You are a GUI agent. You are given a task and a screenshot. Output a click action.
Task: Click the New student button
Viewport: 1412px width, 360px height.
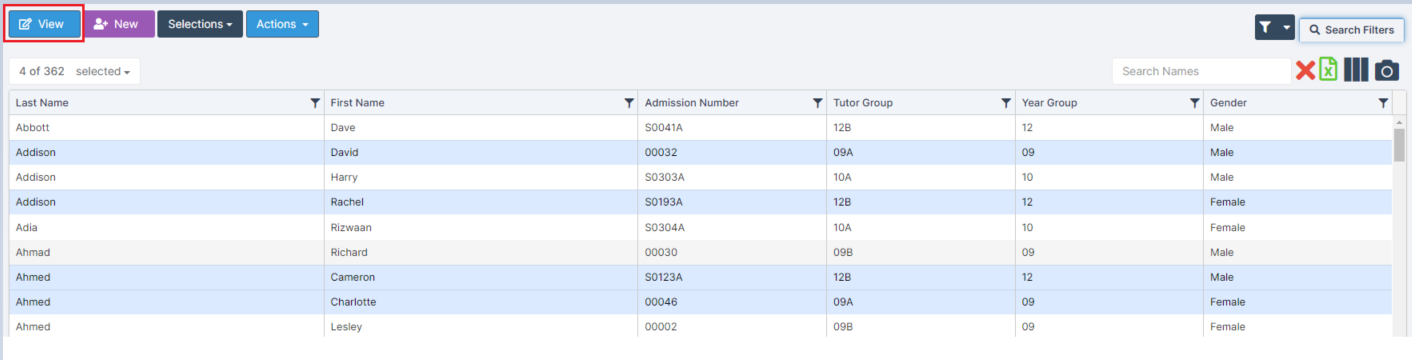click(118, 24)
